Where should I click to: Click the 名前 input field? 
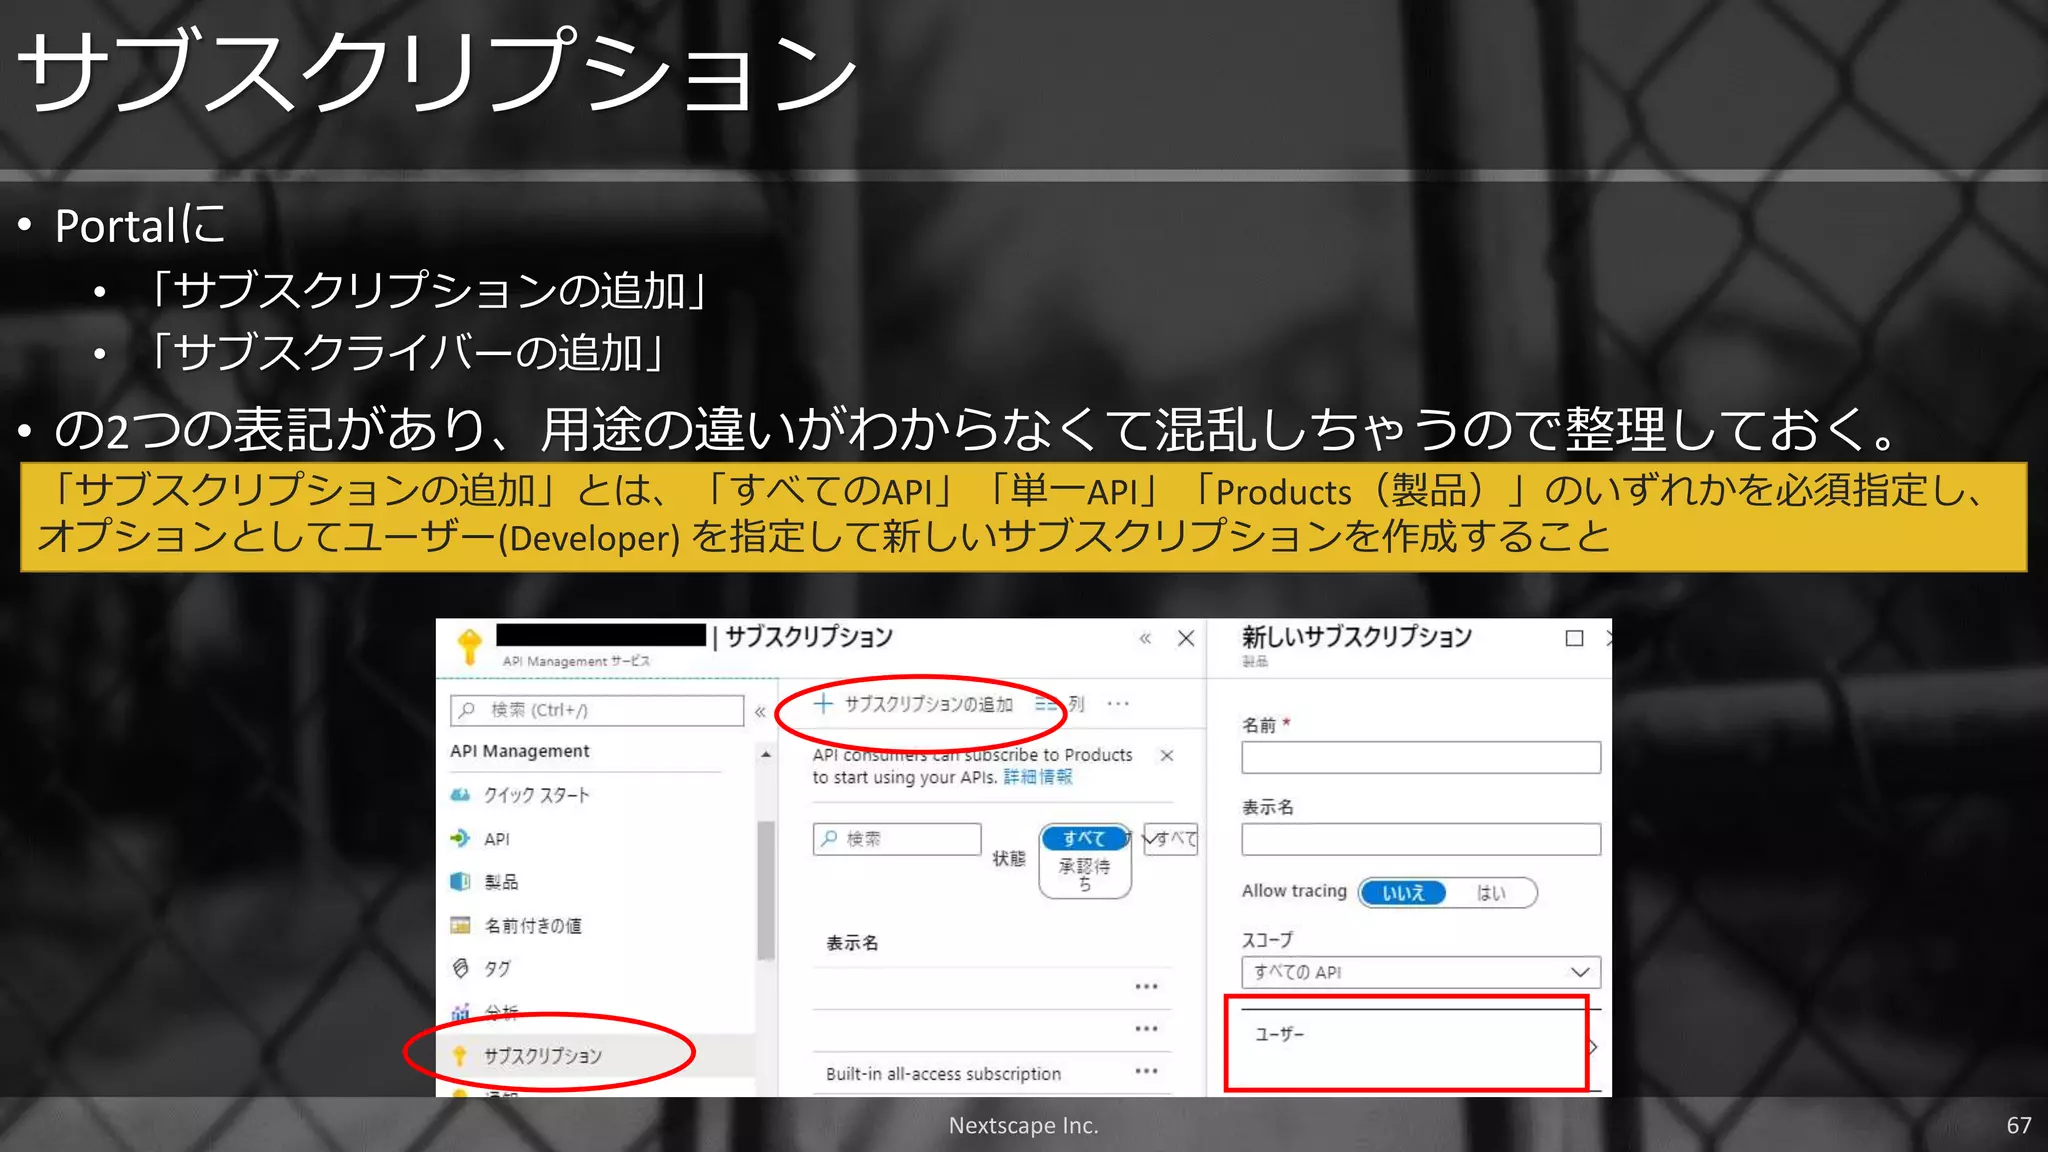tap(1421, 757)
